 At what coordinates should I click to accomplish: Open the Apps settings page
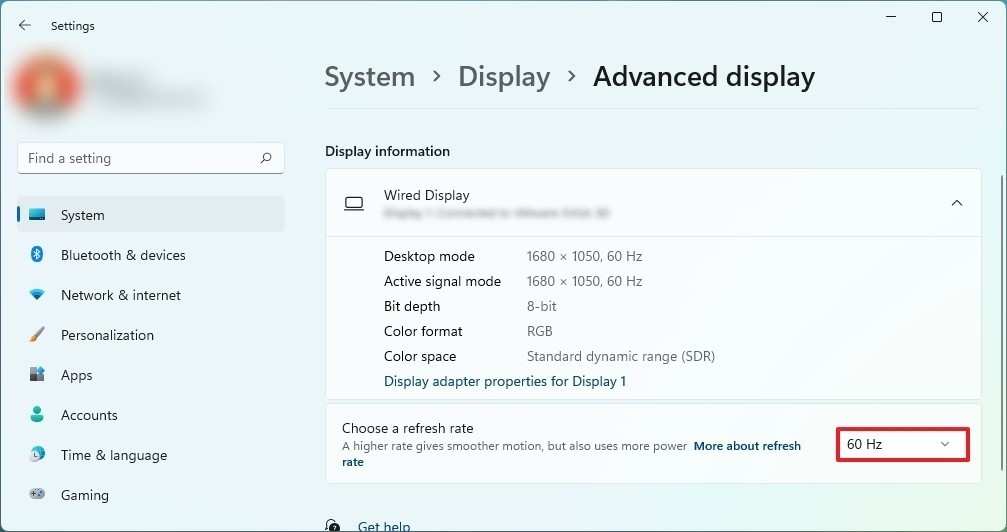point(150,375)
